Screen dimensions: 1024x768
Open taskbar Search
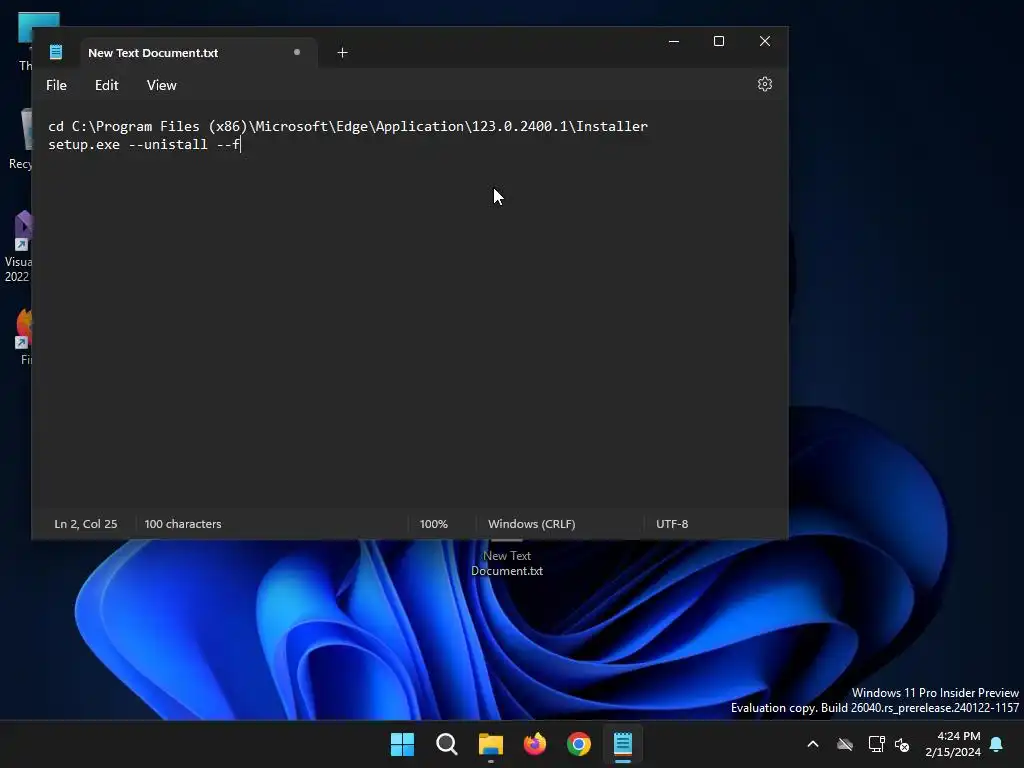(x=447, y=744)
